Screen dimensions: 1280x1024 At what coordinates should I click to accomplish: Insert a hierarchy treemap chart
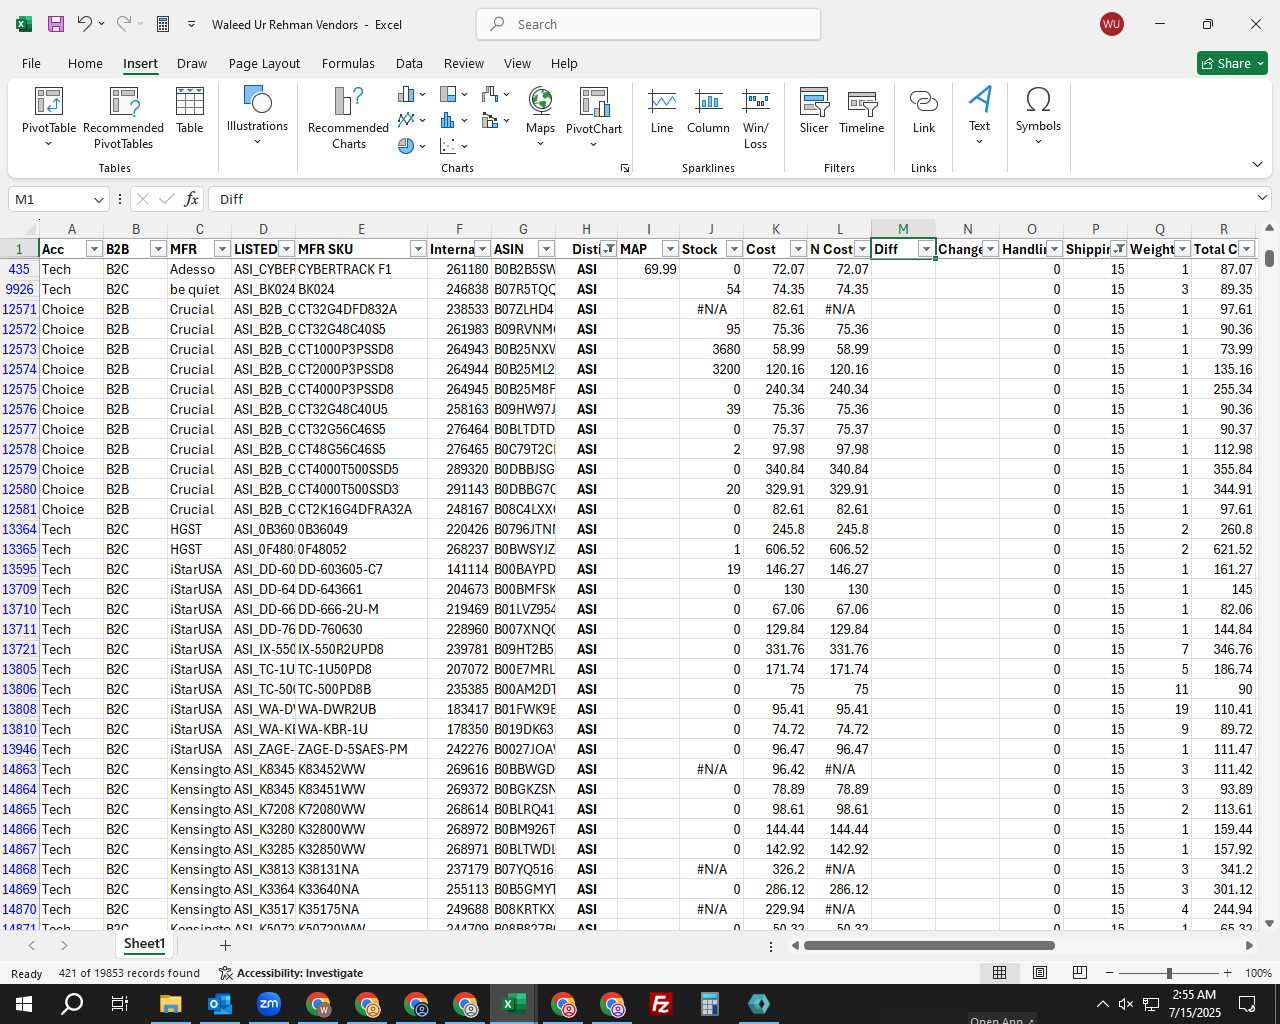tap(453, 94)
